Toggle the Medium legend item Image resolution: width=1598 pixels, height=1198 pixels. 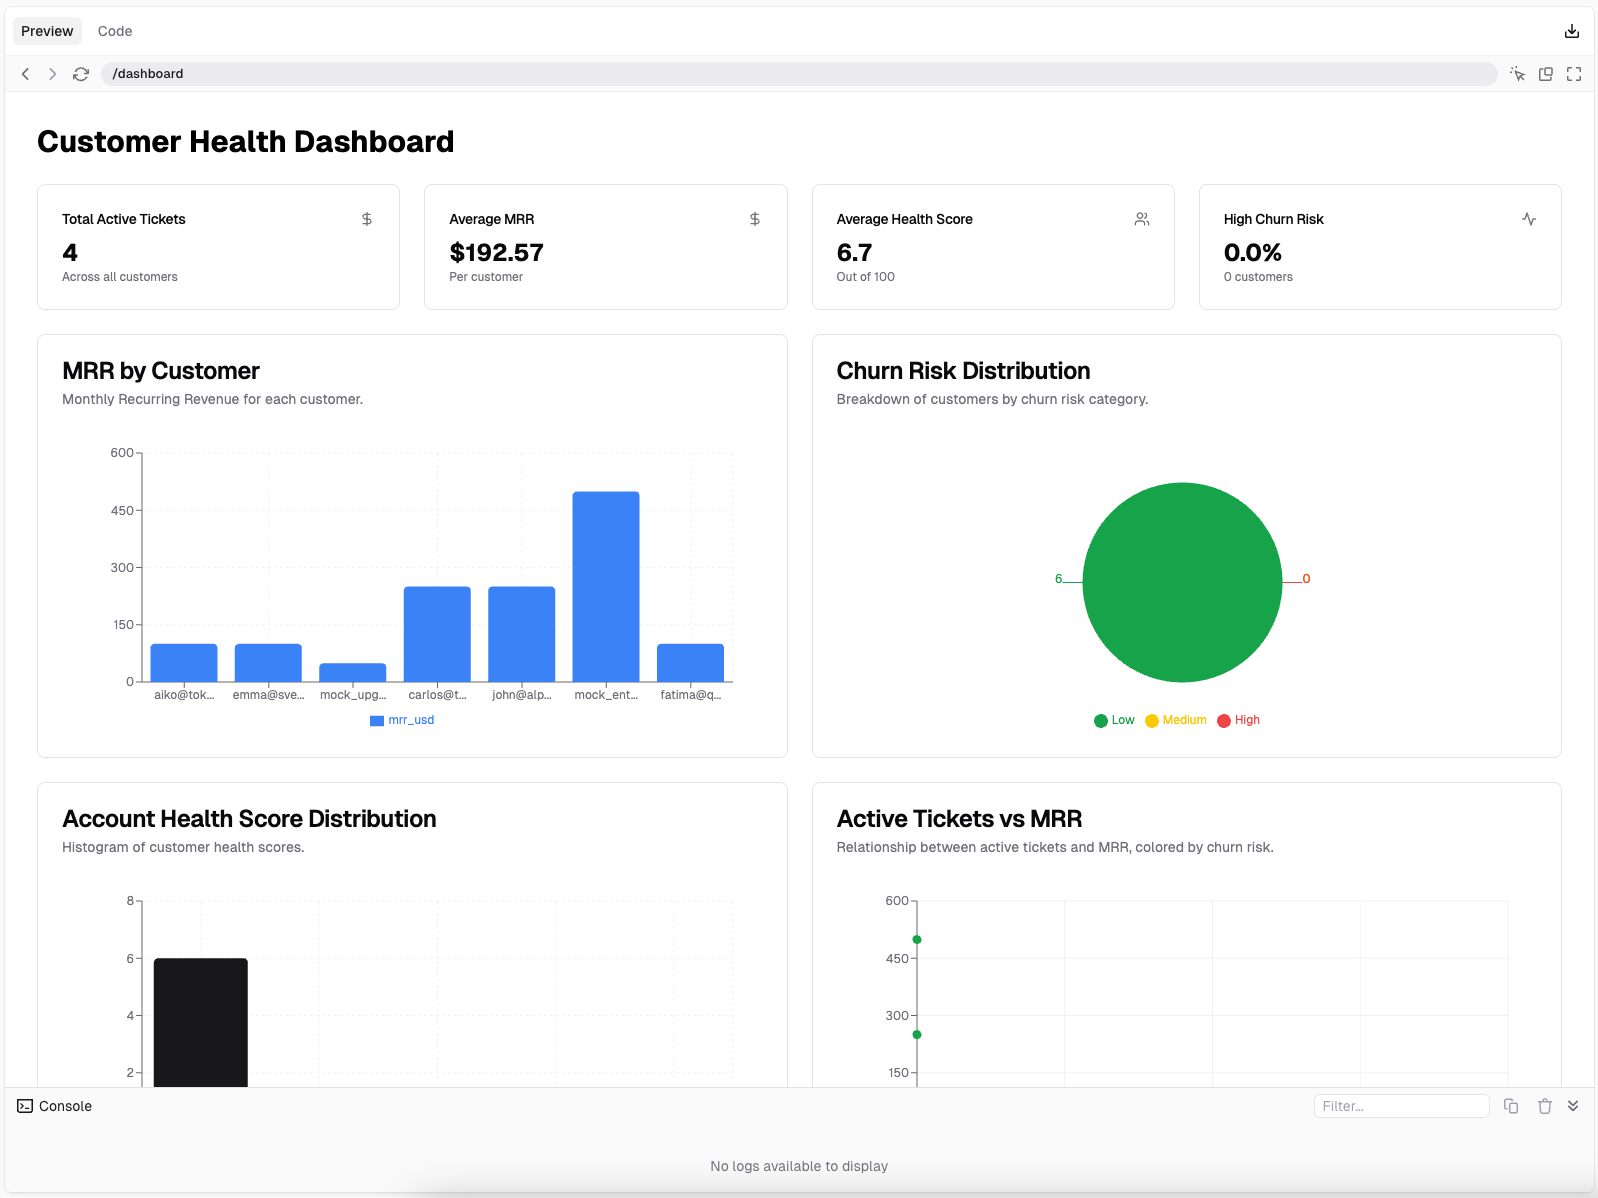[x=1176, y=720]
